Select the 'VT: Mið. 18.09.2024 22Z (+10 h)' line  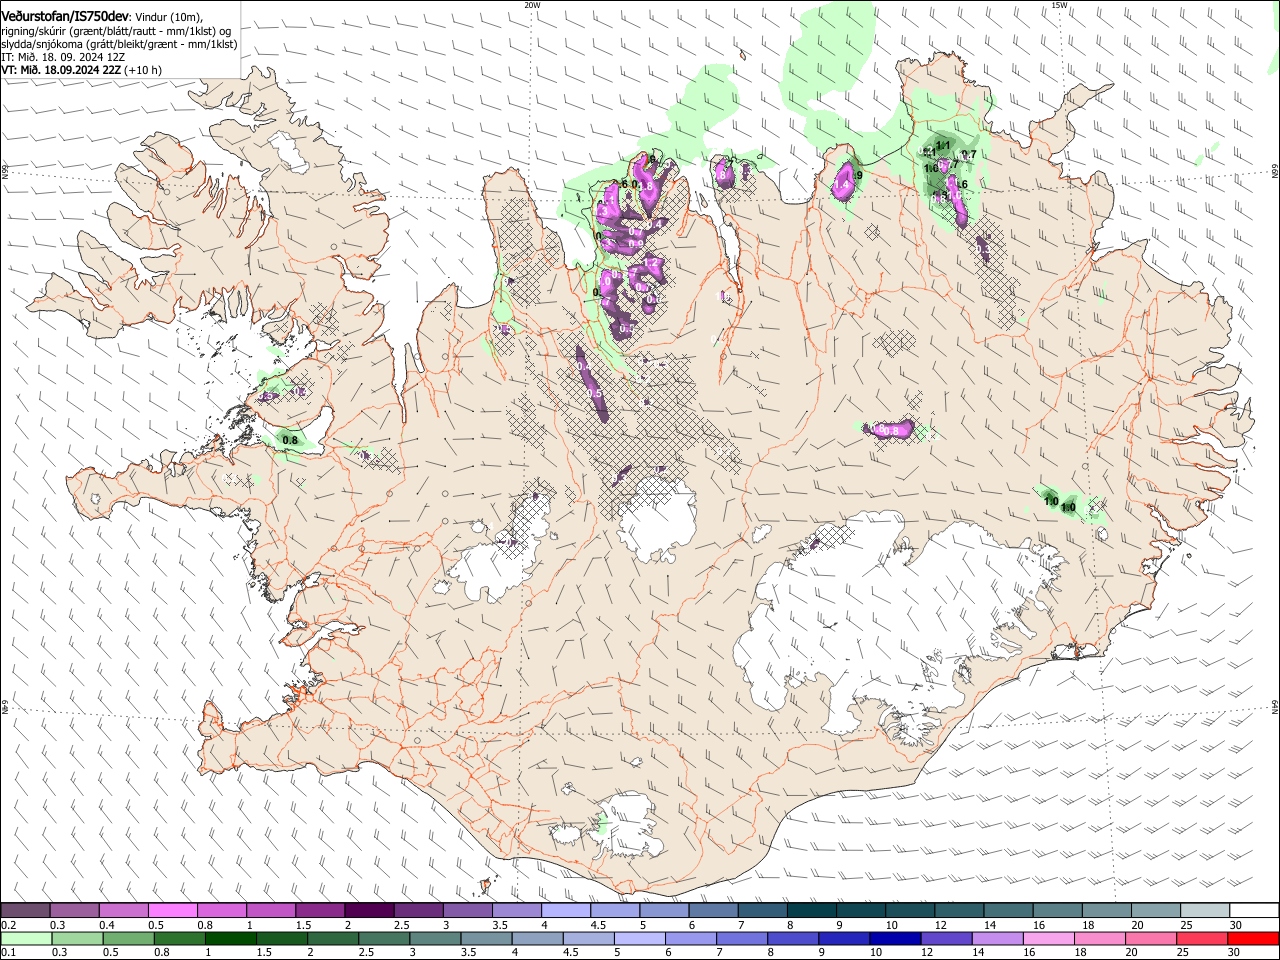tap(82, 70)
